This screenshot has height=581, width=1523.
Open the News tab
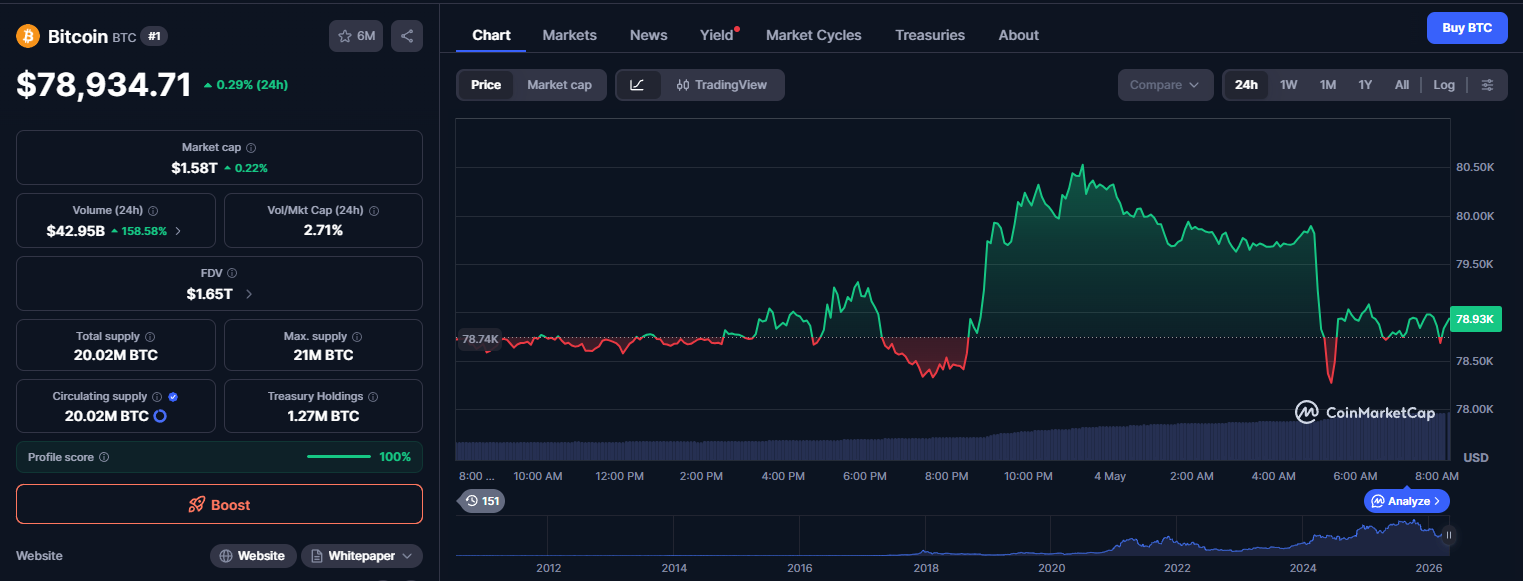[648, 35]
